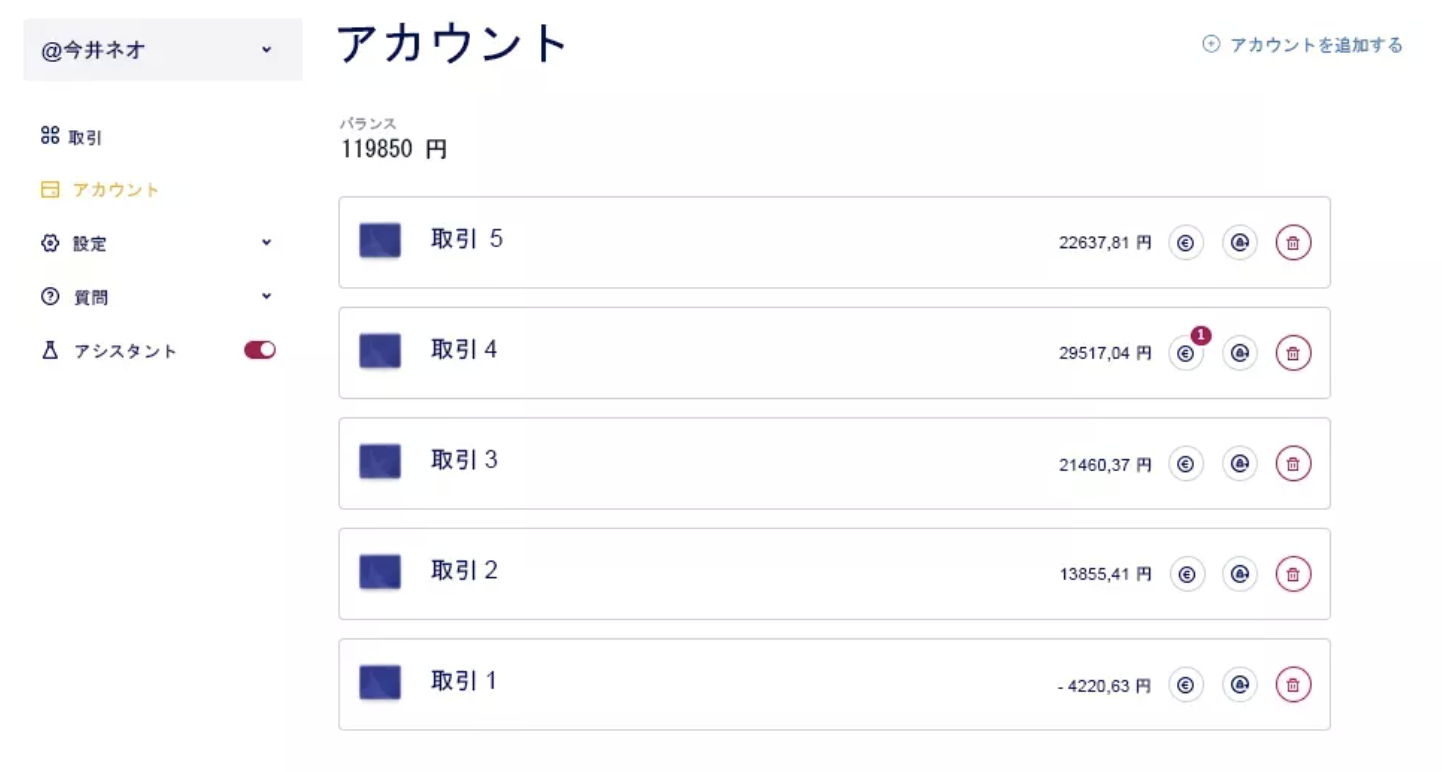The width and height of the screenshot is (1442, 772).
Task: Delete the 取引 5 account via trash icon
Action: [x=1293, y=243]
